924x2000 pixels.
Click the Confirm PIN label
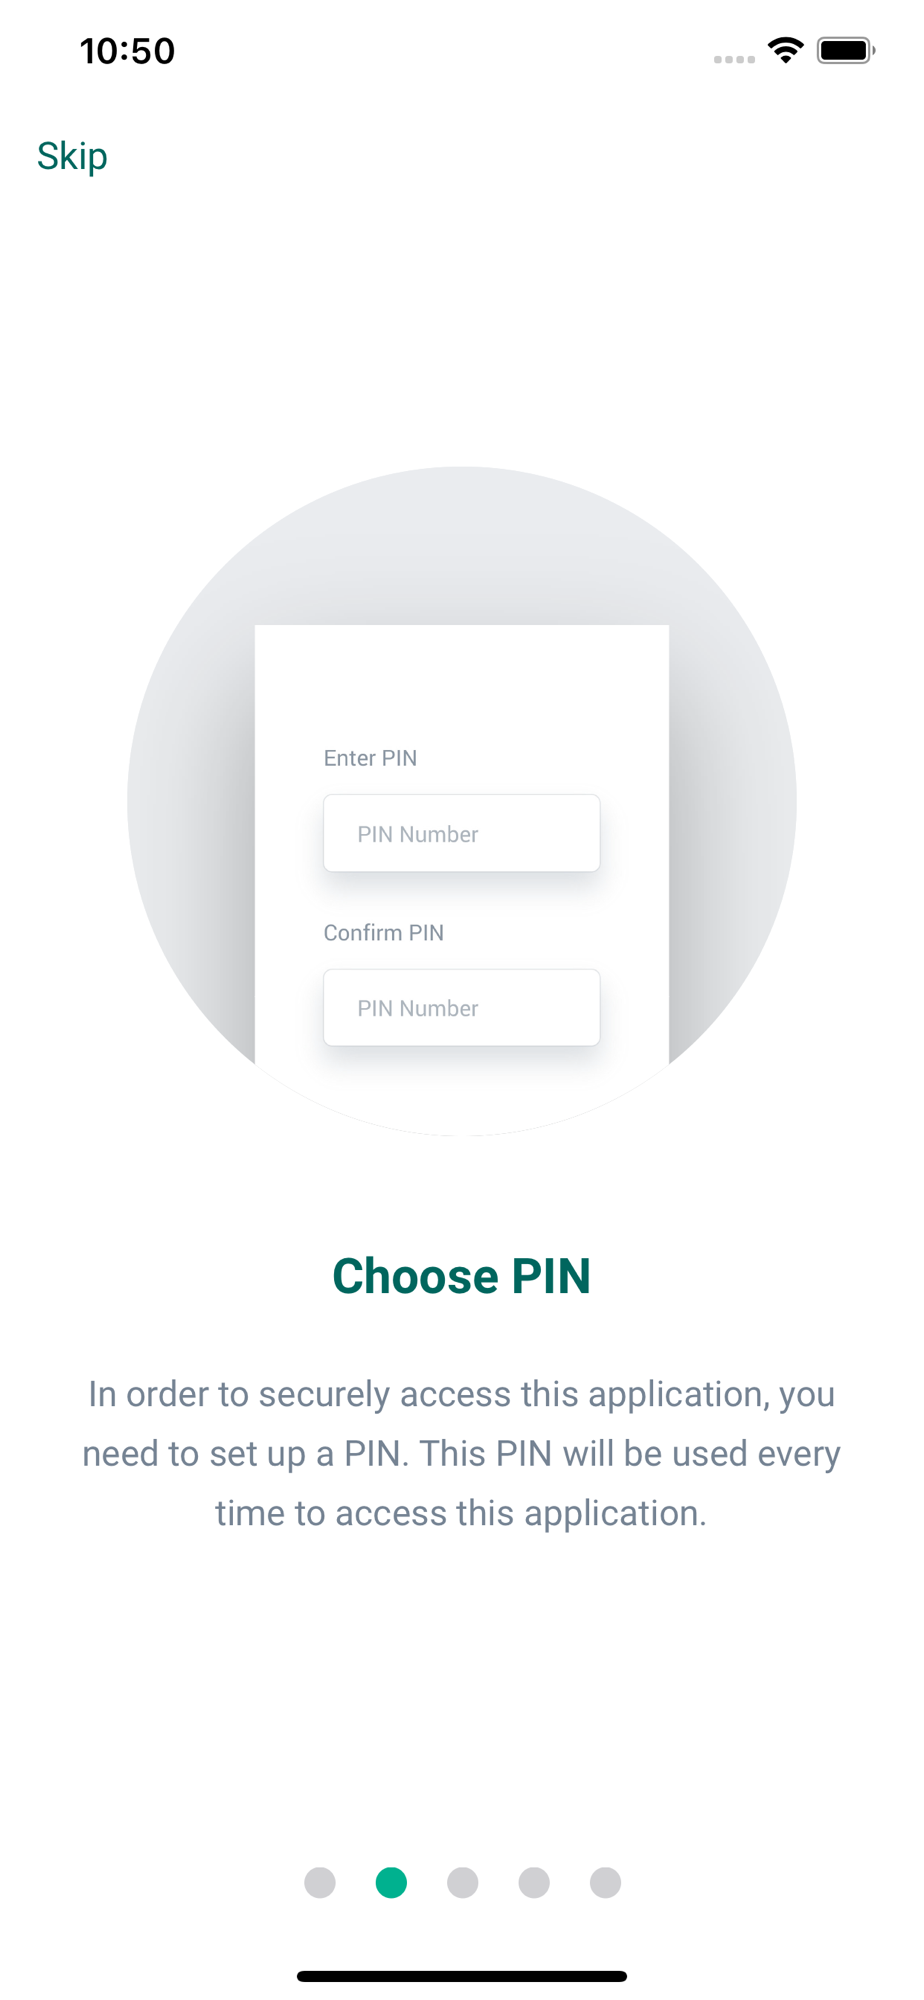point(383,932)
